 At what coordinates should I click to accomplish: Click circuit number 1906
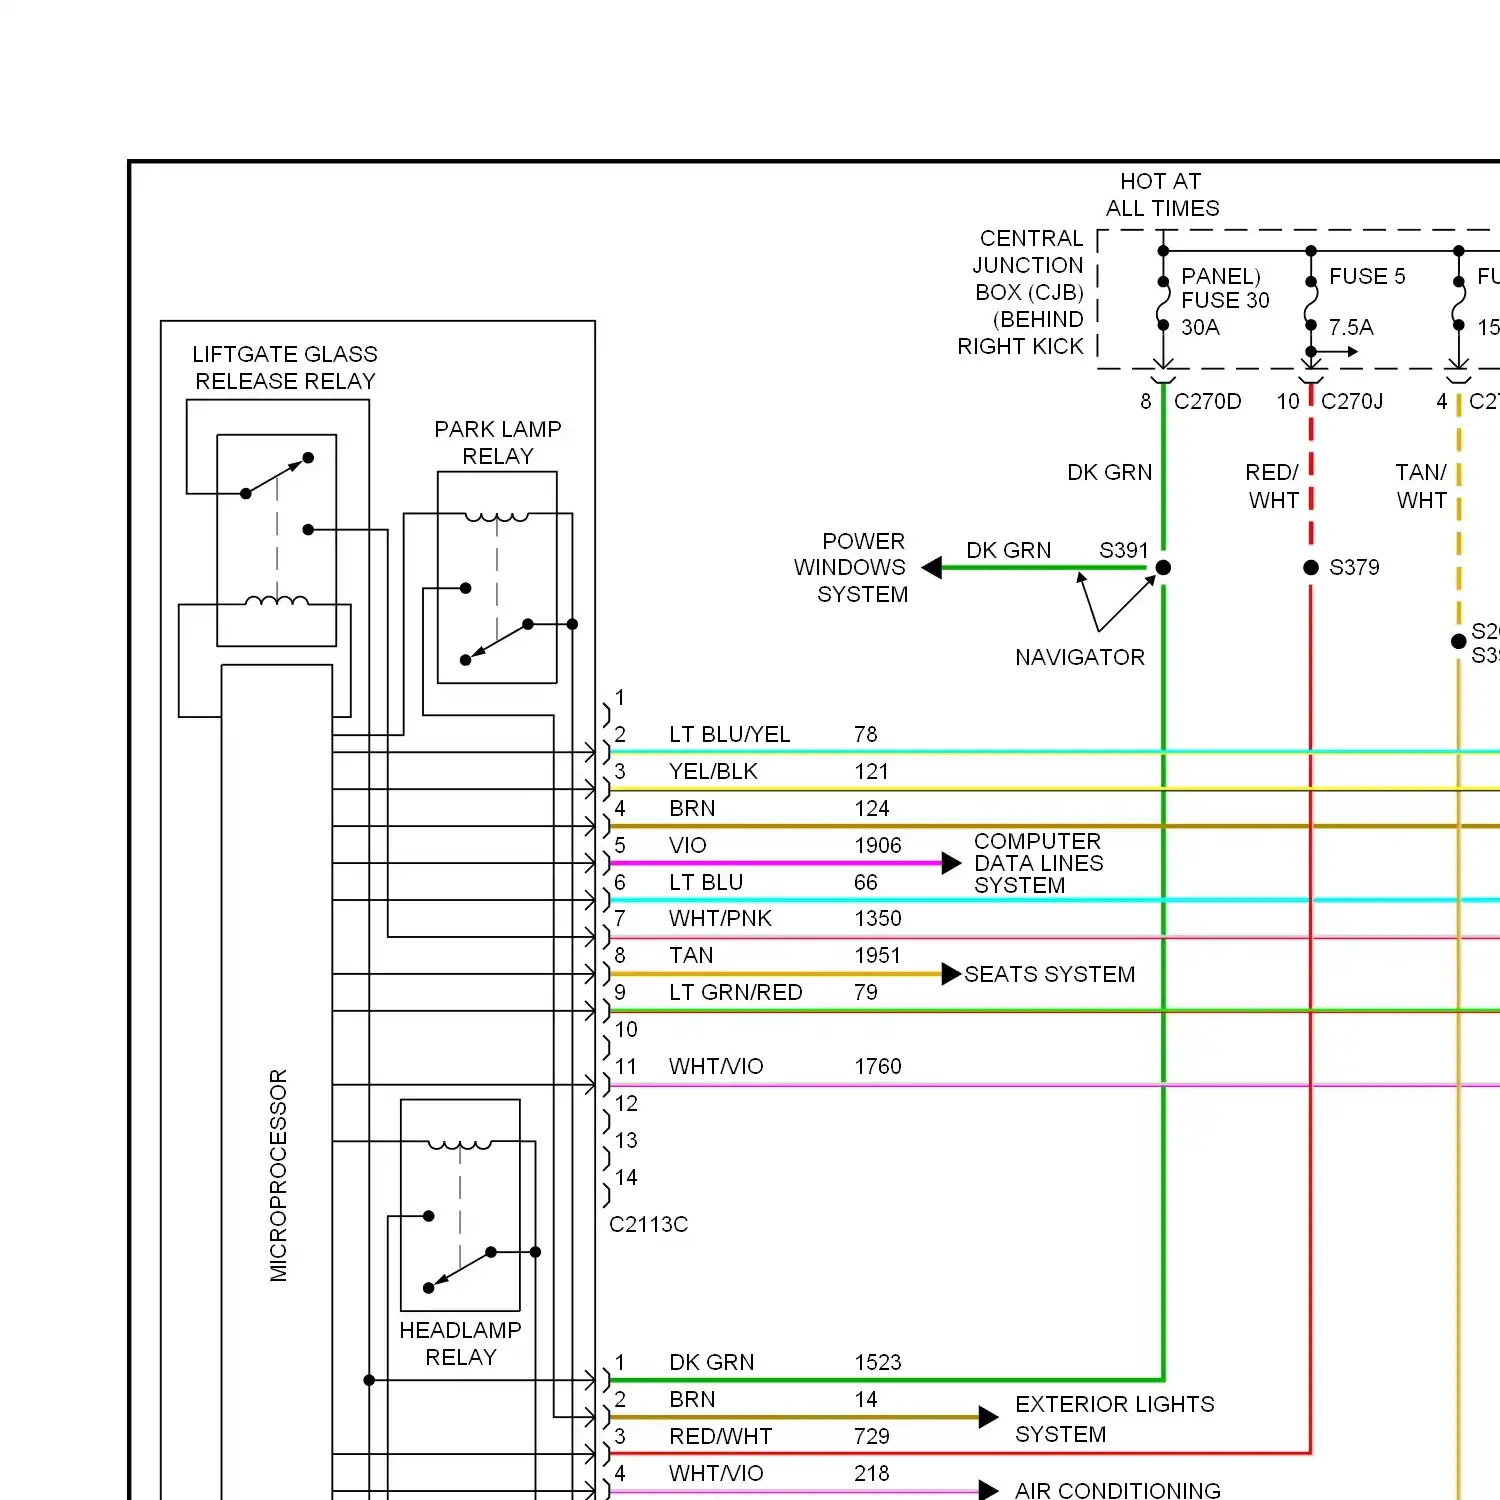point(878,846)
